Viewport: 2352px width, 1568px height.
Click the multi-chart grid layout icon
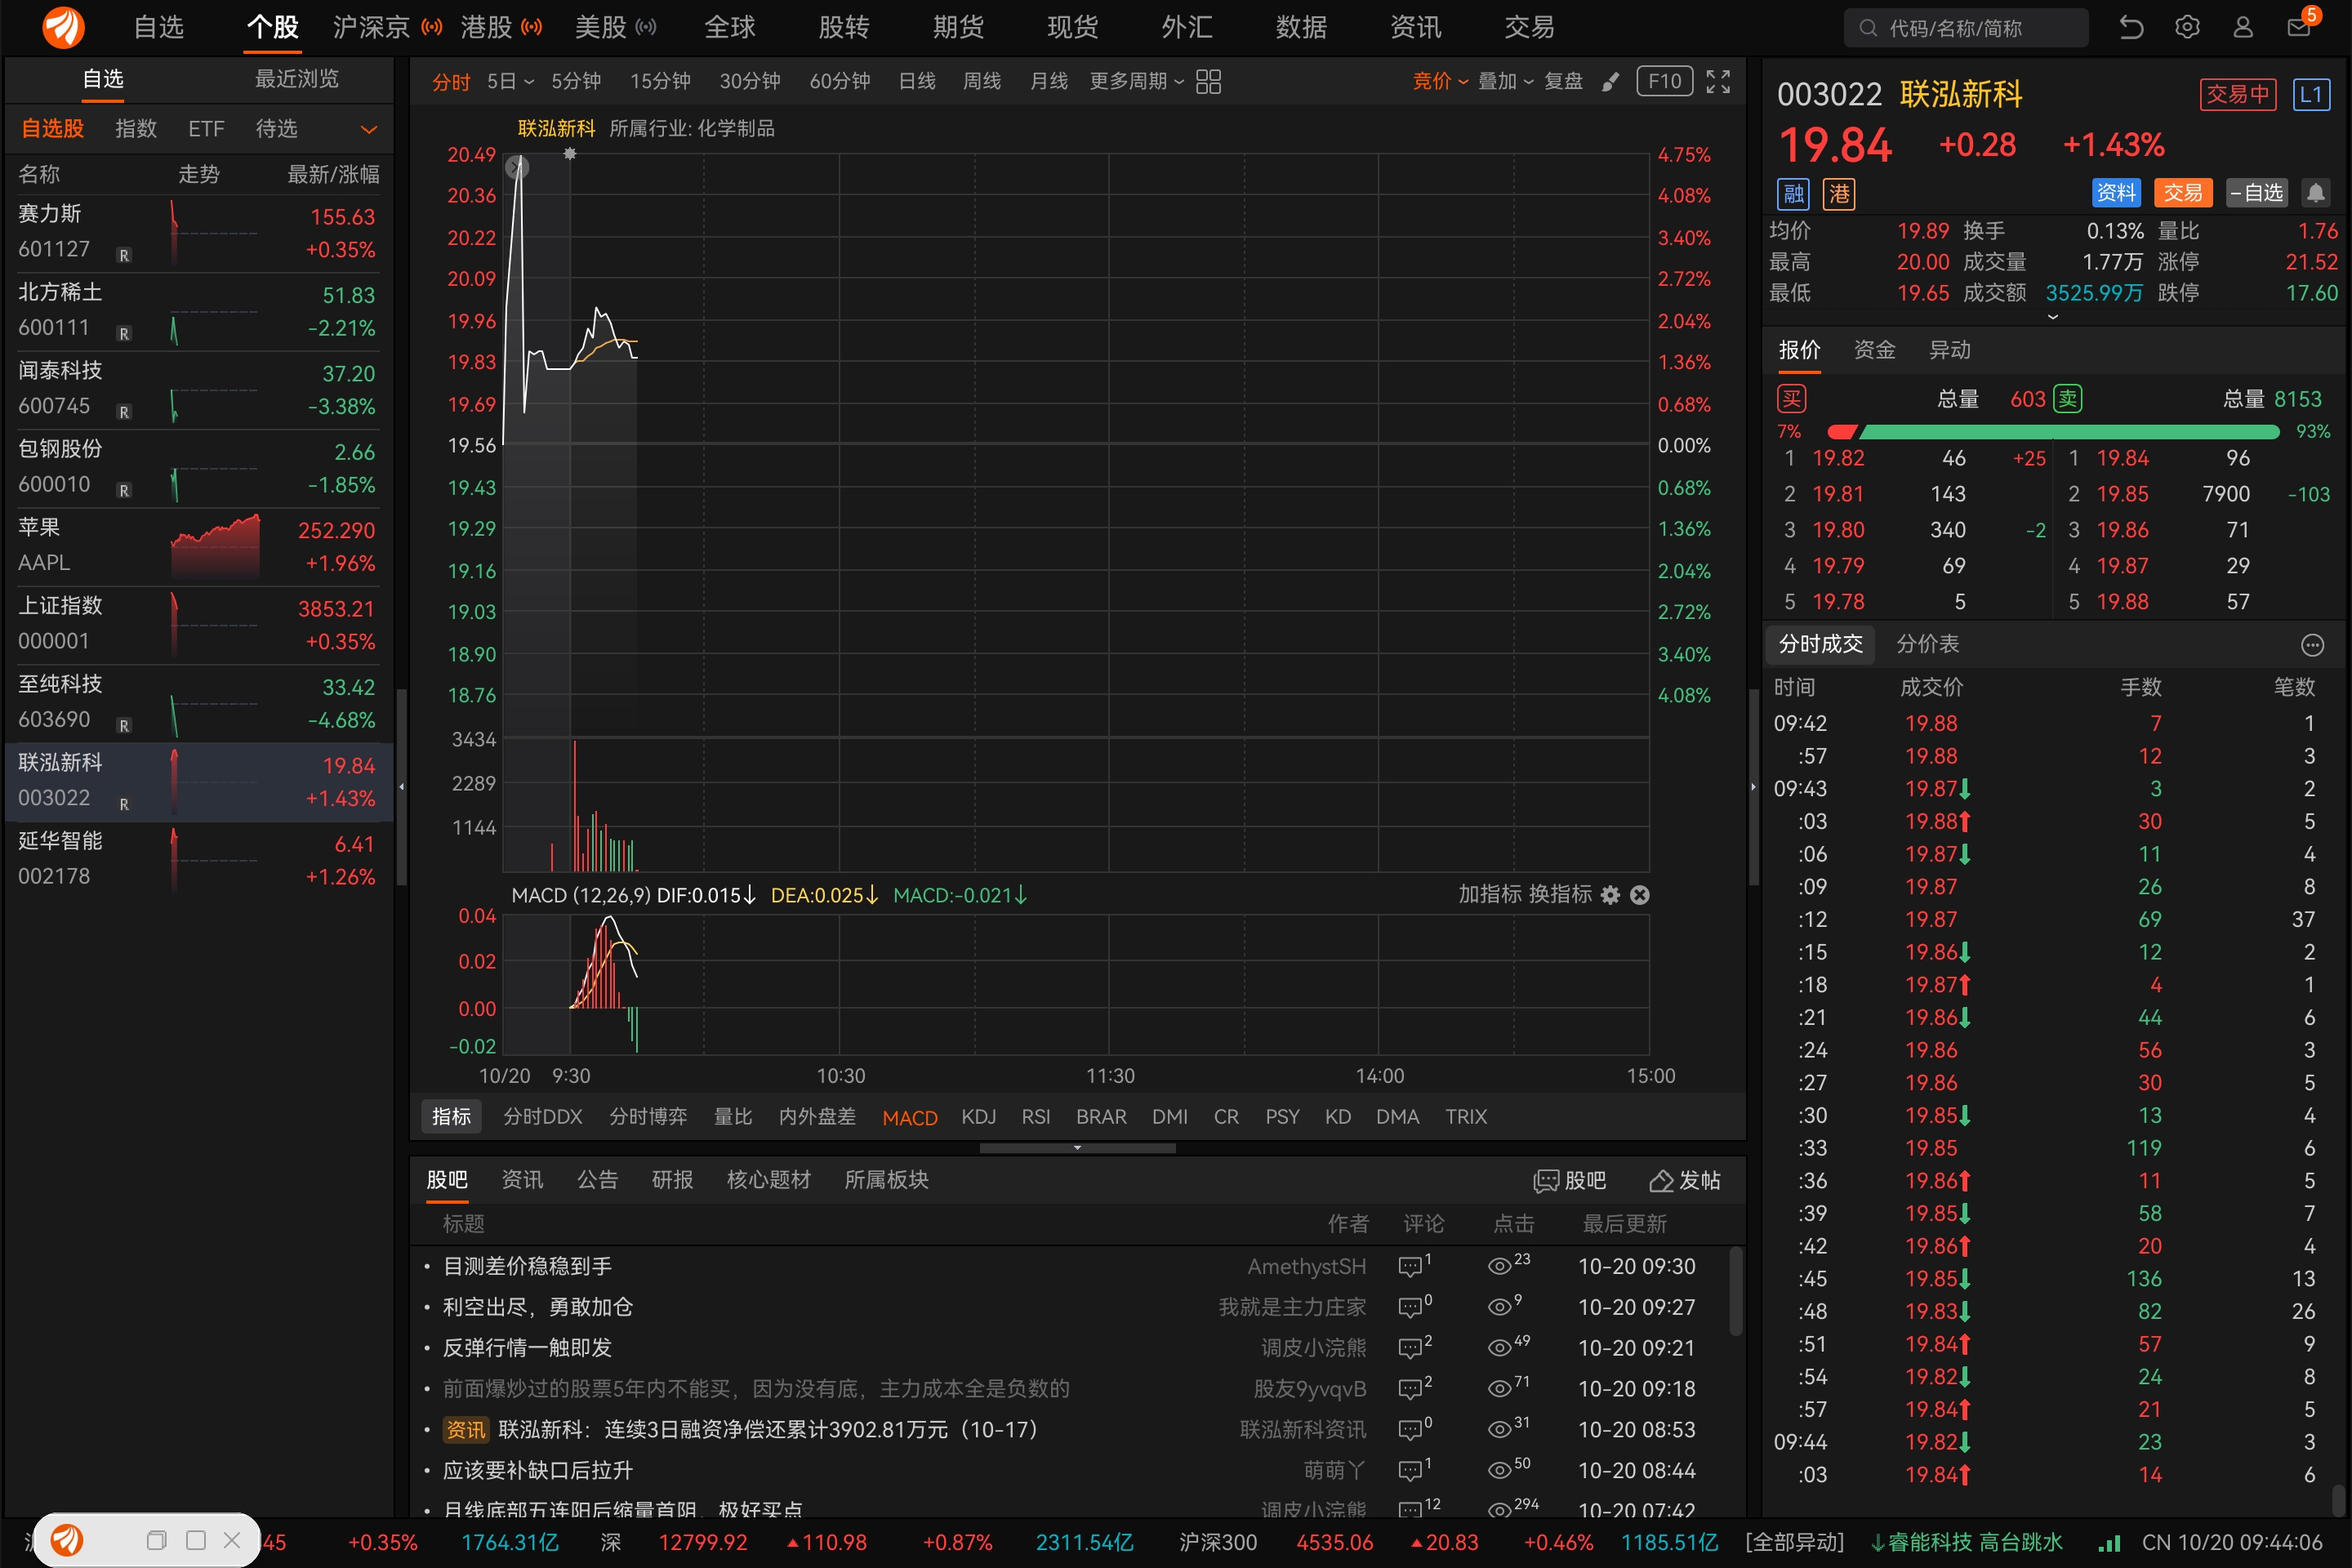1208,82
